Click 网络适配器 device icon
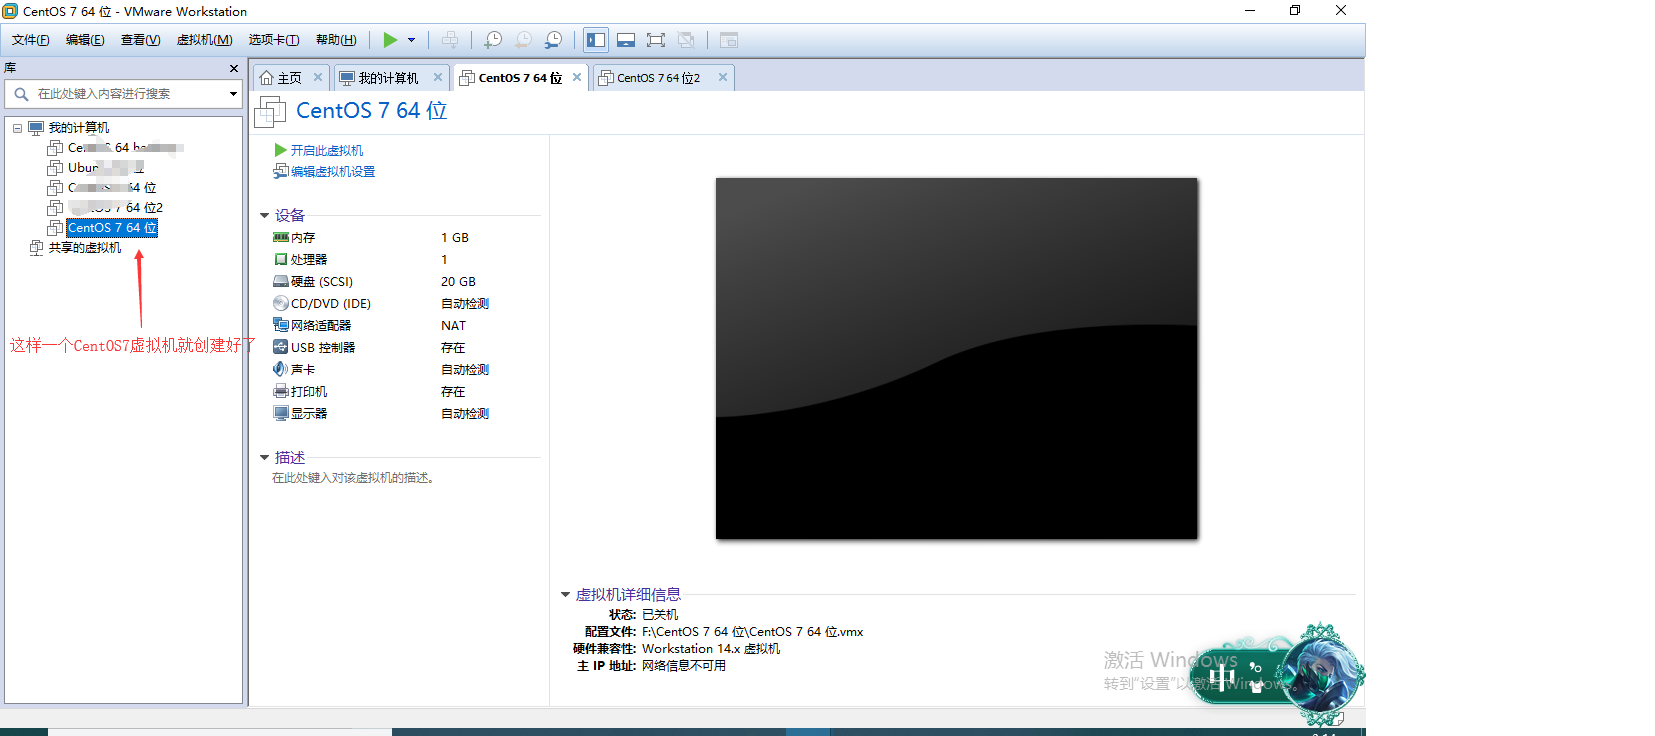The height and width of the screenshot is (736, 1655). tap(281, 326)
